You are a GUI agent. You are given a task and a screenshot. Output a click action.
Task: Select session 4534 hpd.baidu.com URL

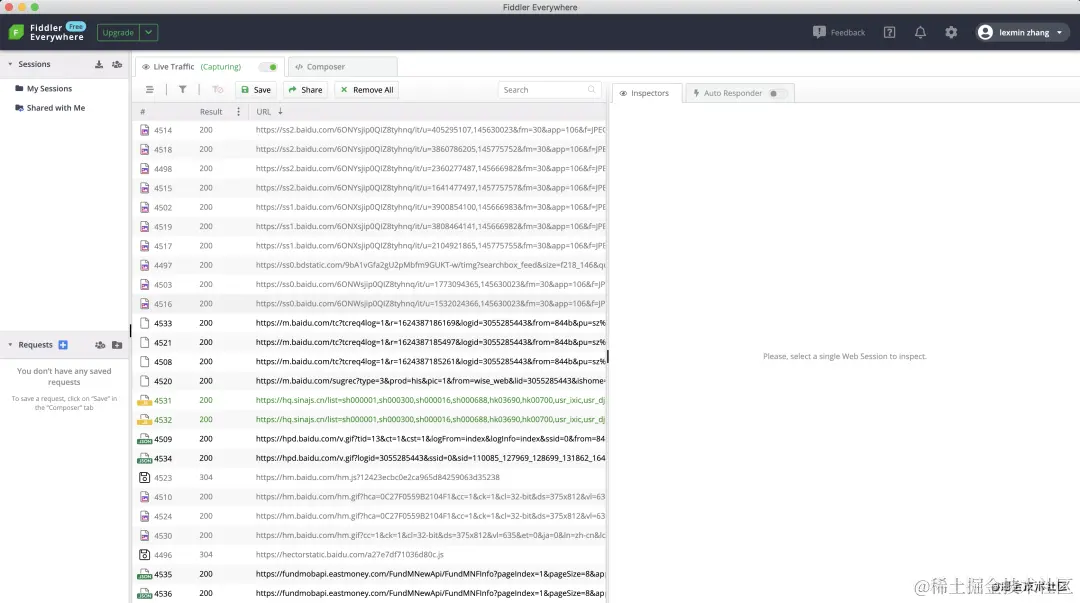[430, 458]
